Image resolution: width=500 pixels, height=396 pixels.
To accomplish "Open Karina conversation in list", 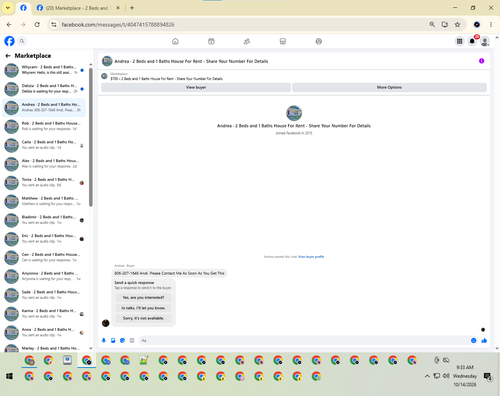I will point(44,314).
